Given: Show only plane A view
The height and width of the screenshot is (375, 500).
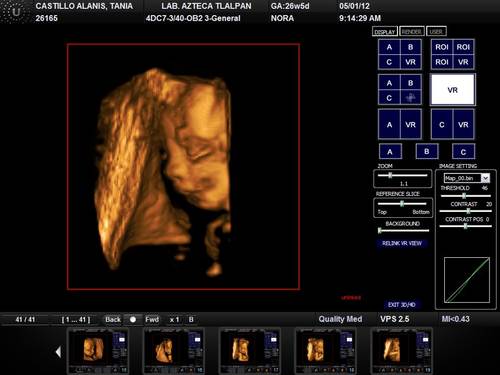Looking at the screenshot, I should coord(390,152).
